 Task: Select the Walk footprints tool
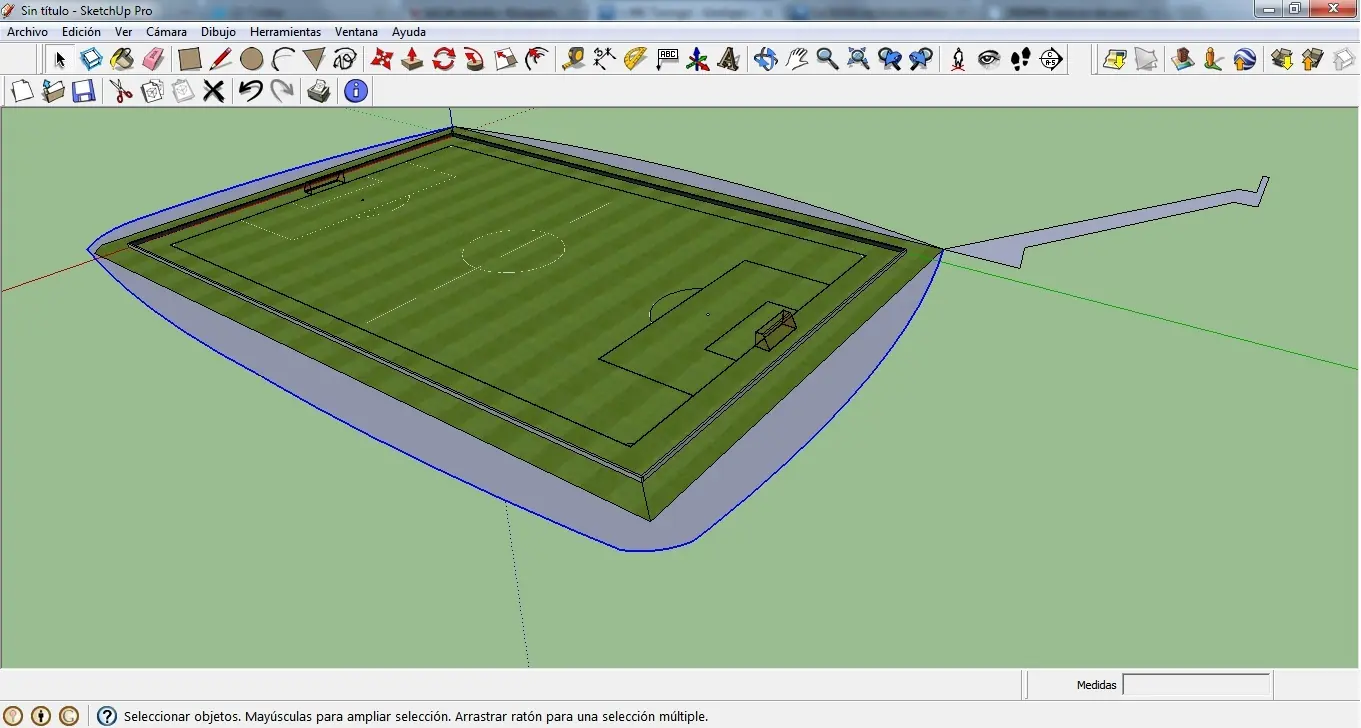coord(1020,59)
